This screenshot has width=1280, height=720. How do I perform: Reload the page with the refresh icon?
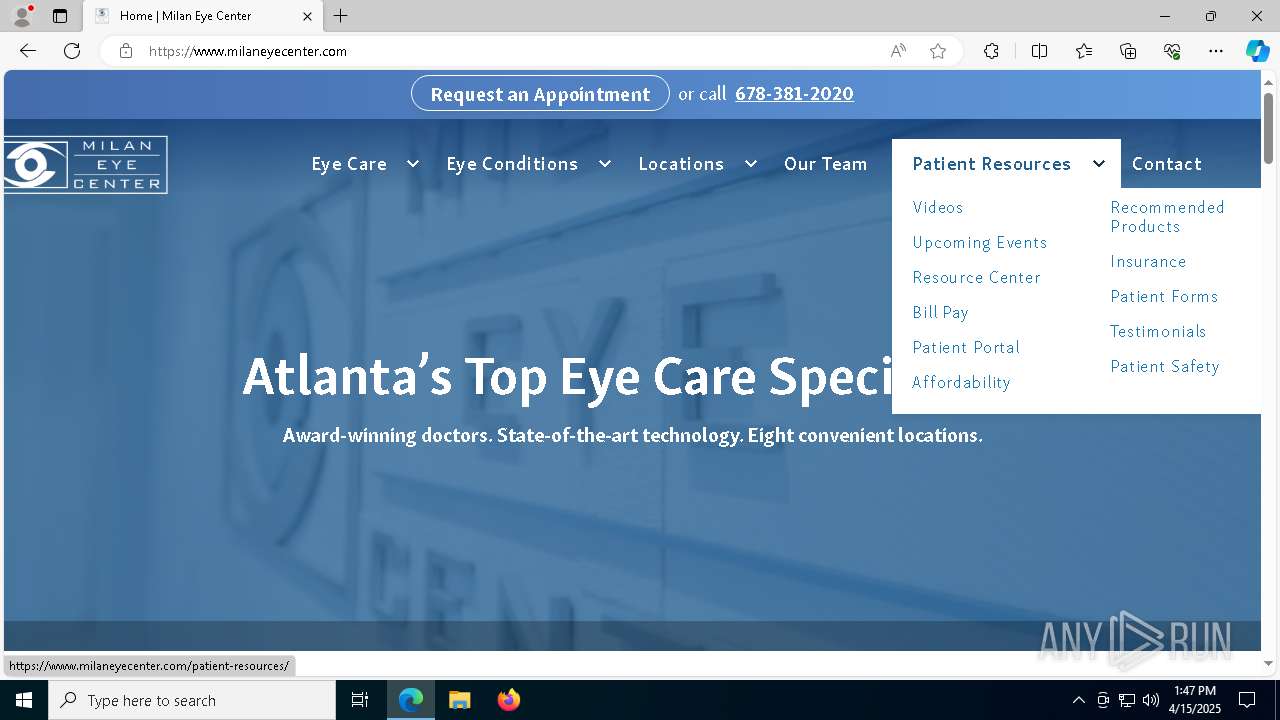(x=72, y=51)
